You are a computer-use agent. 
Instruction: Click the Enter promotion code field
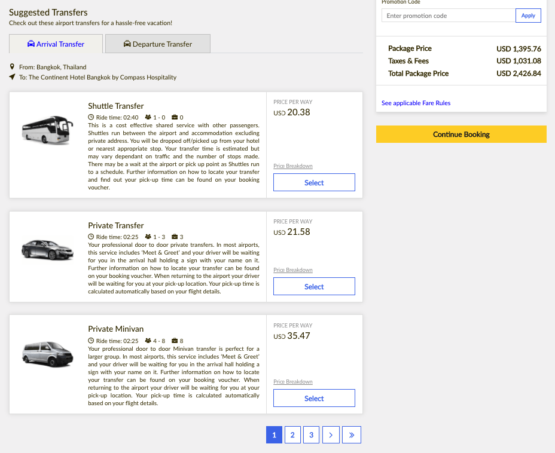click(448, 16)
